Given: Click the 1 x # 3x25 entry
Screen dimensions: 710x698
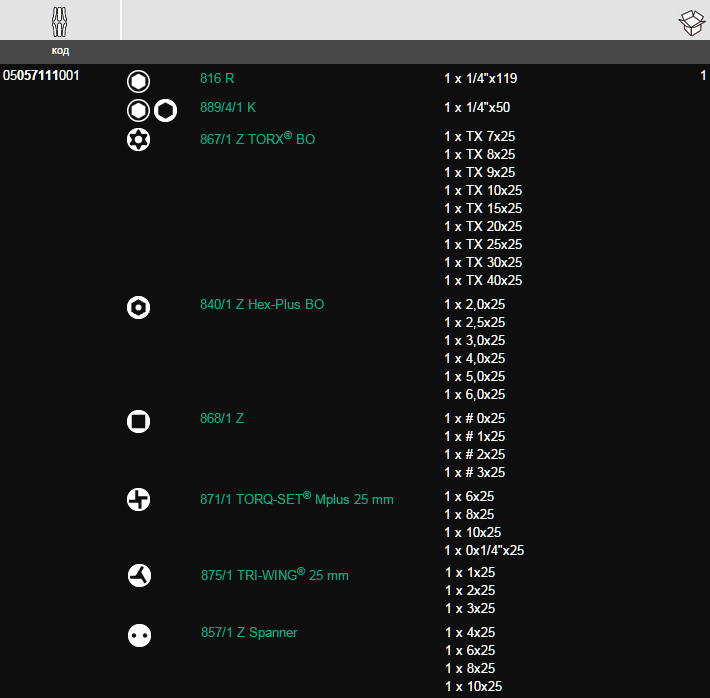Looking at the screenshot, I should tap(475, 472).
